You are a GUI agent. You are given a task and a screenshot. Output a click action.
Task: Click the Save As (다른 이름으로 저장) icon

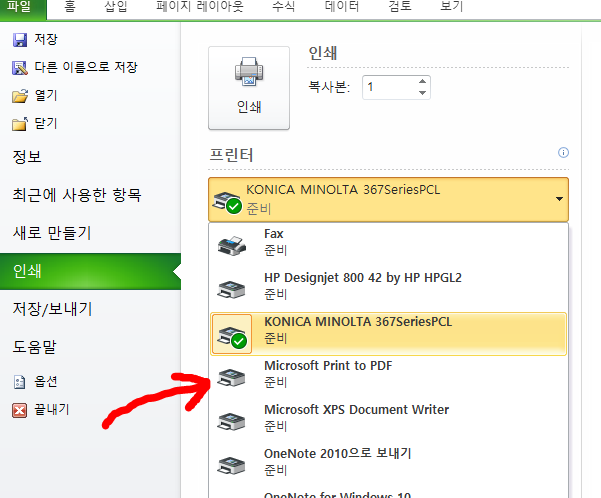(x=20, y=68)
